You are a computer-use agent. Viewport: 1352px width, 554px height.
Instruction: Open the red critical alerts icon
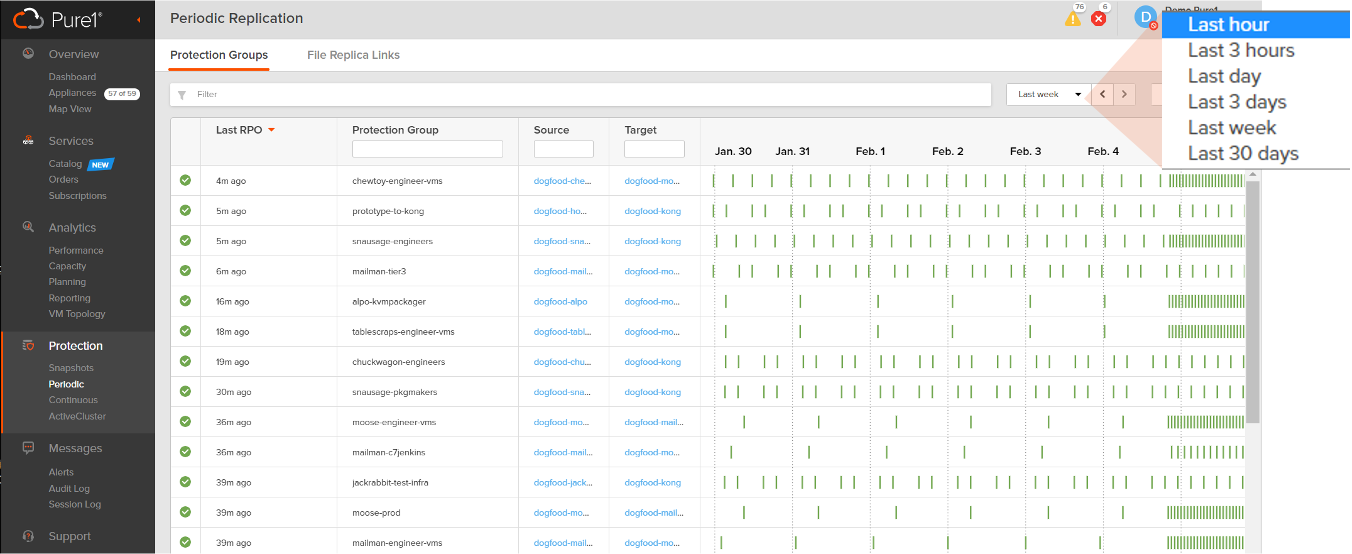click(x=1099, y=18)
